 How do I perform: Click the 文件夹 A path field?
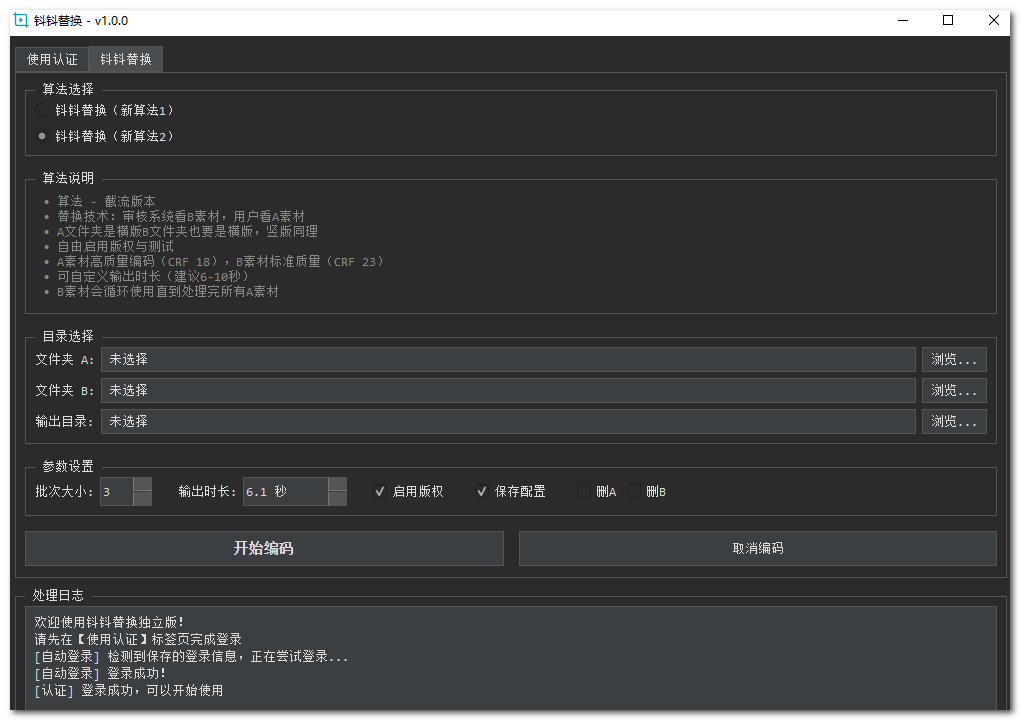508,359
